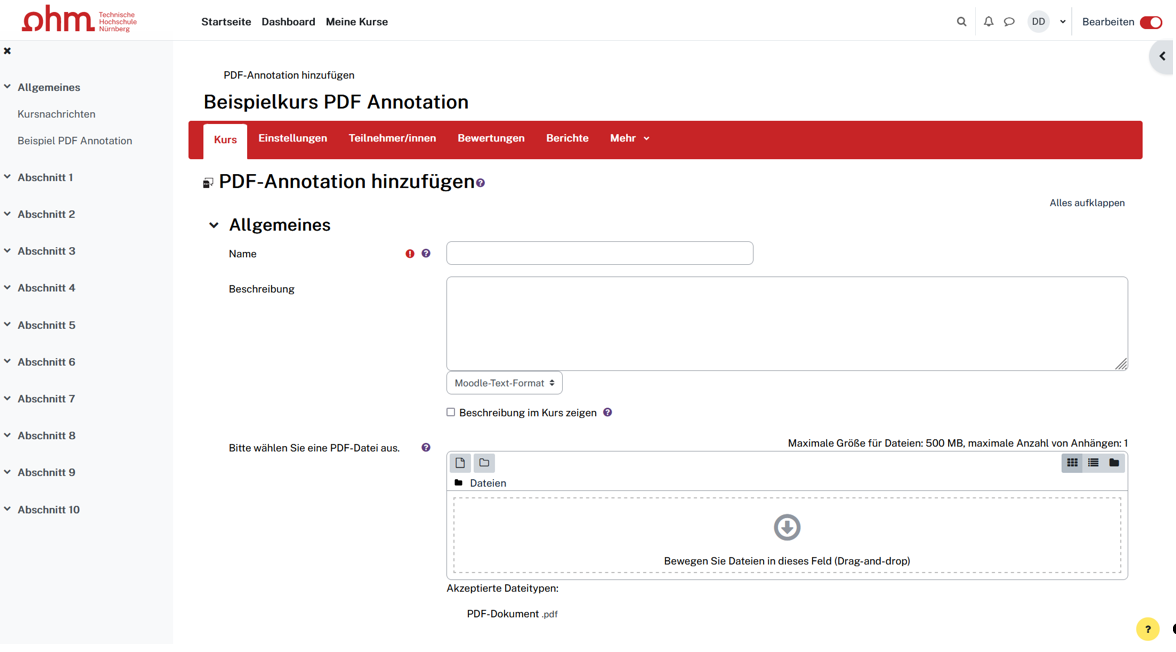Screen dimensions: 1176x652
Task: Close the course index sidebar
Action: tap(8, 51)
